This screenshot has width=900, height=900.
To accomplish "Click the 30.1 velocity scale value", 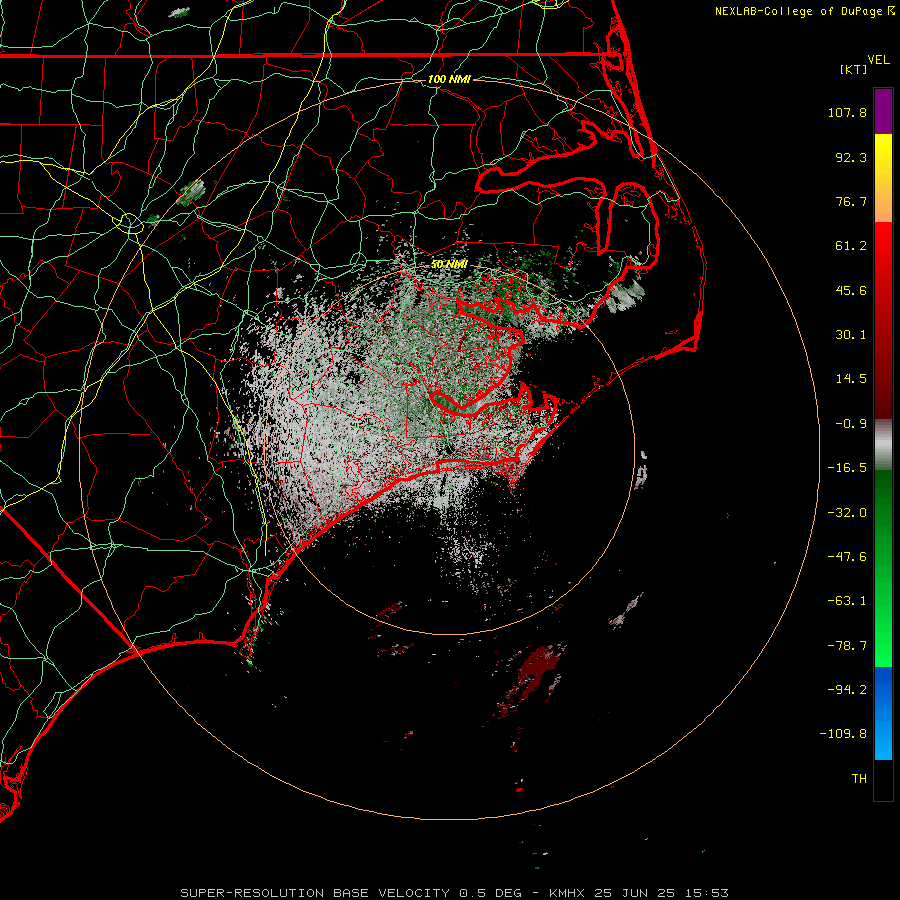I will tap(851, 335).
